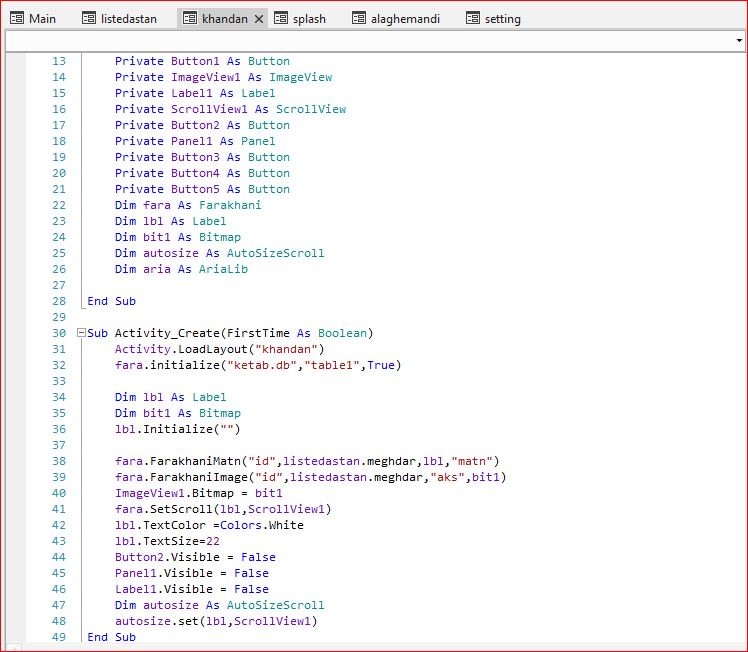The image size is (748, 652).
Task: Click the khandan tab module icon
Action: pyautogui.click(x=189, y=18)
